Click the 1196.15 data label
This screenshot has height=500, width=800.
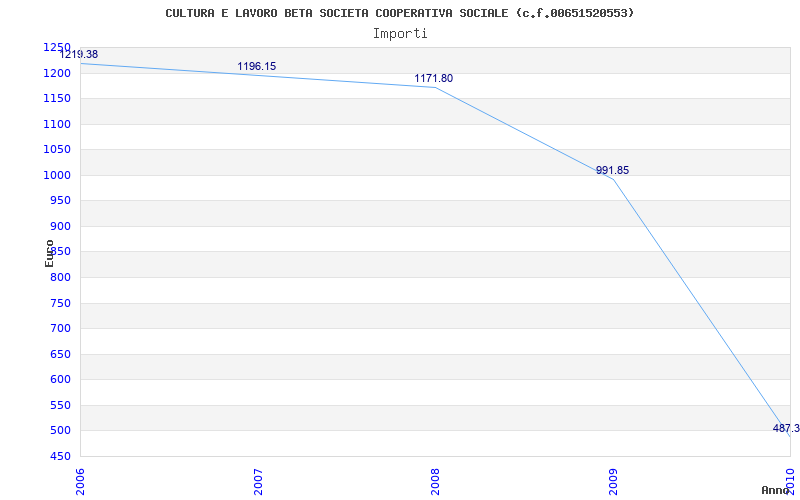click(257, 66)
